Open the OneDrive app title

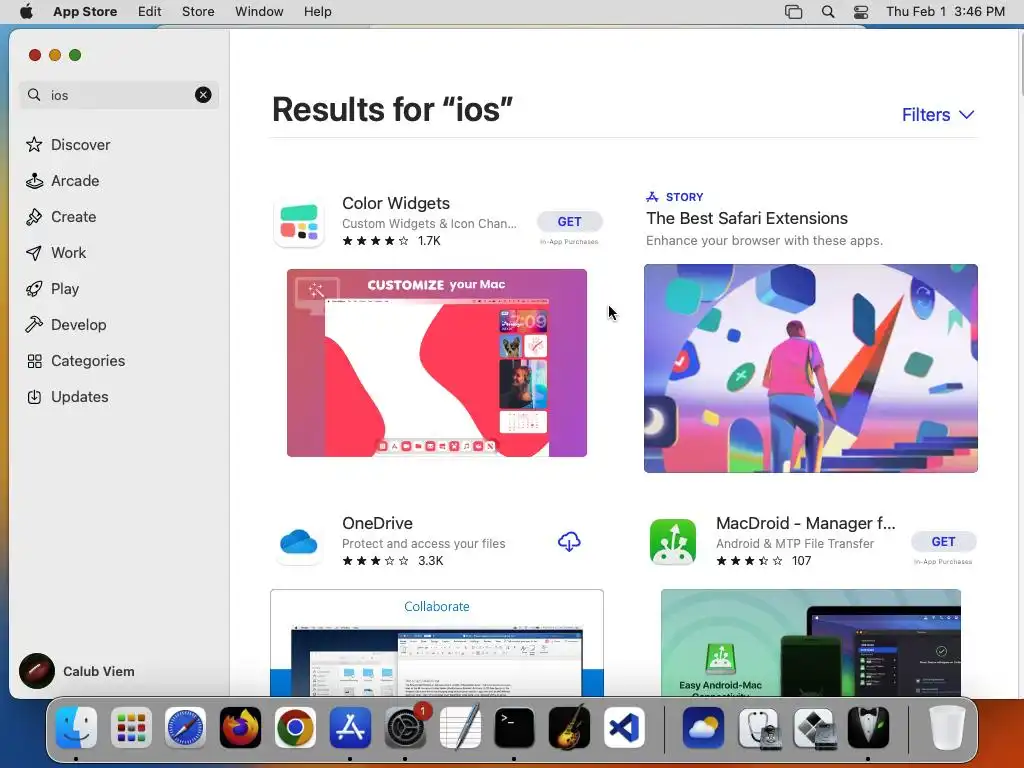[377, 523]
